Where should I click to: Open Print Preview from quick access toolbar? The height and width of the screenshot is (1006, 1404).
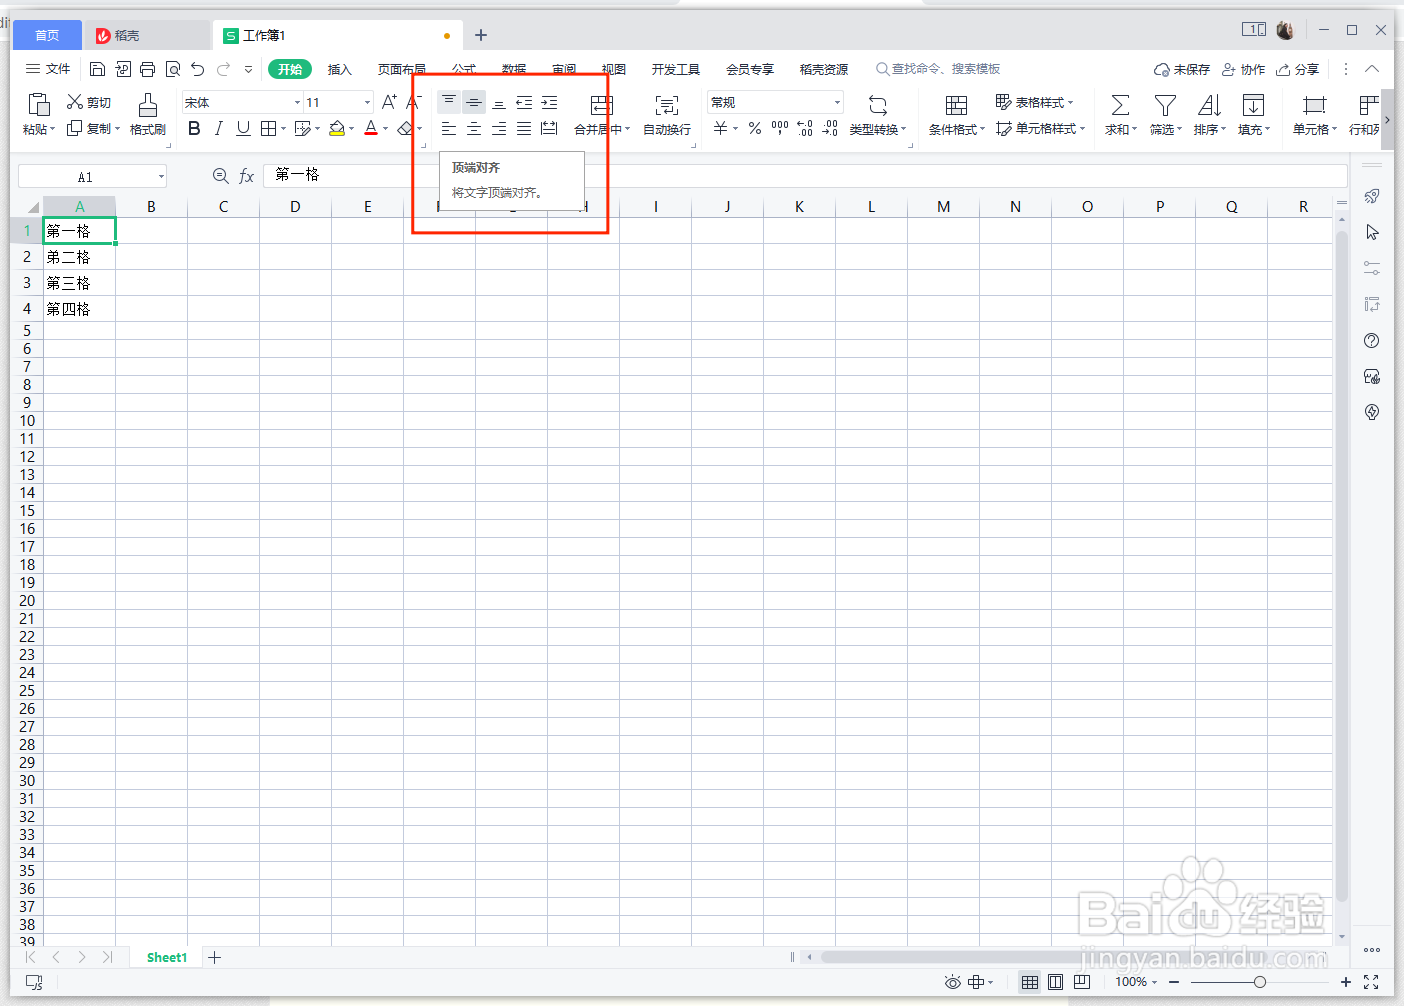[172, 69]
